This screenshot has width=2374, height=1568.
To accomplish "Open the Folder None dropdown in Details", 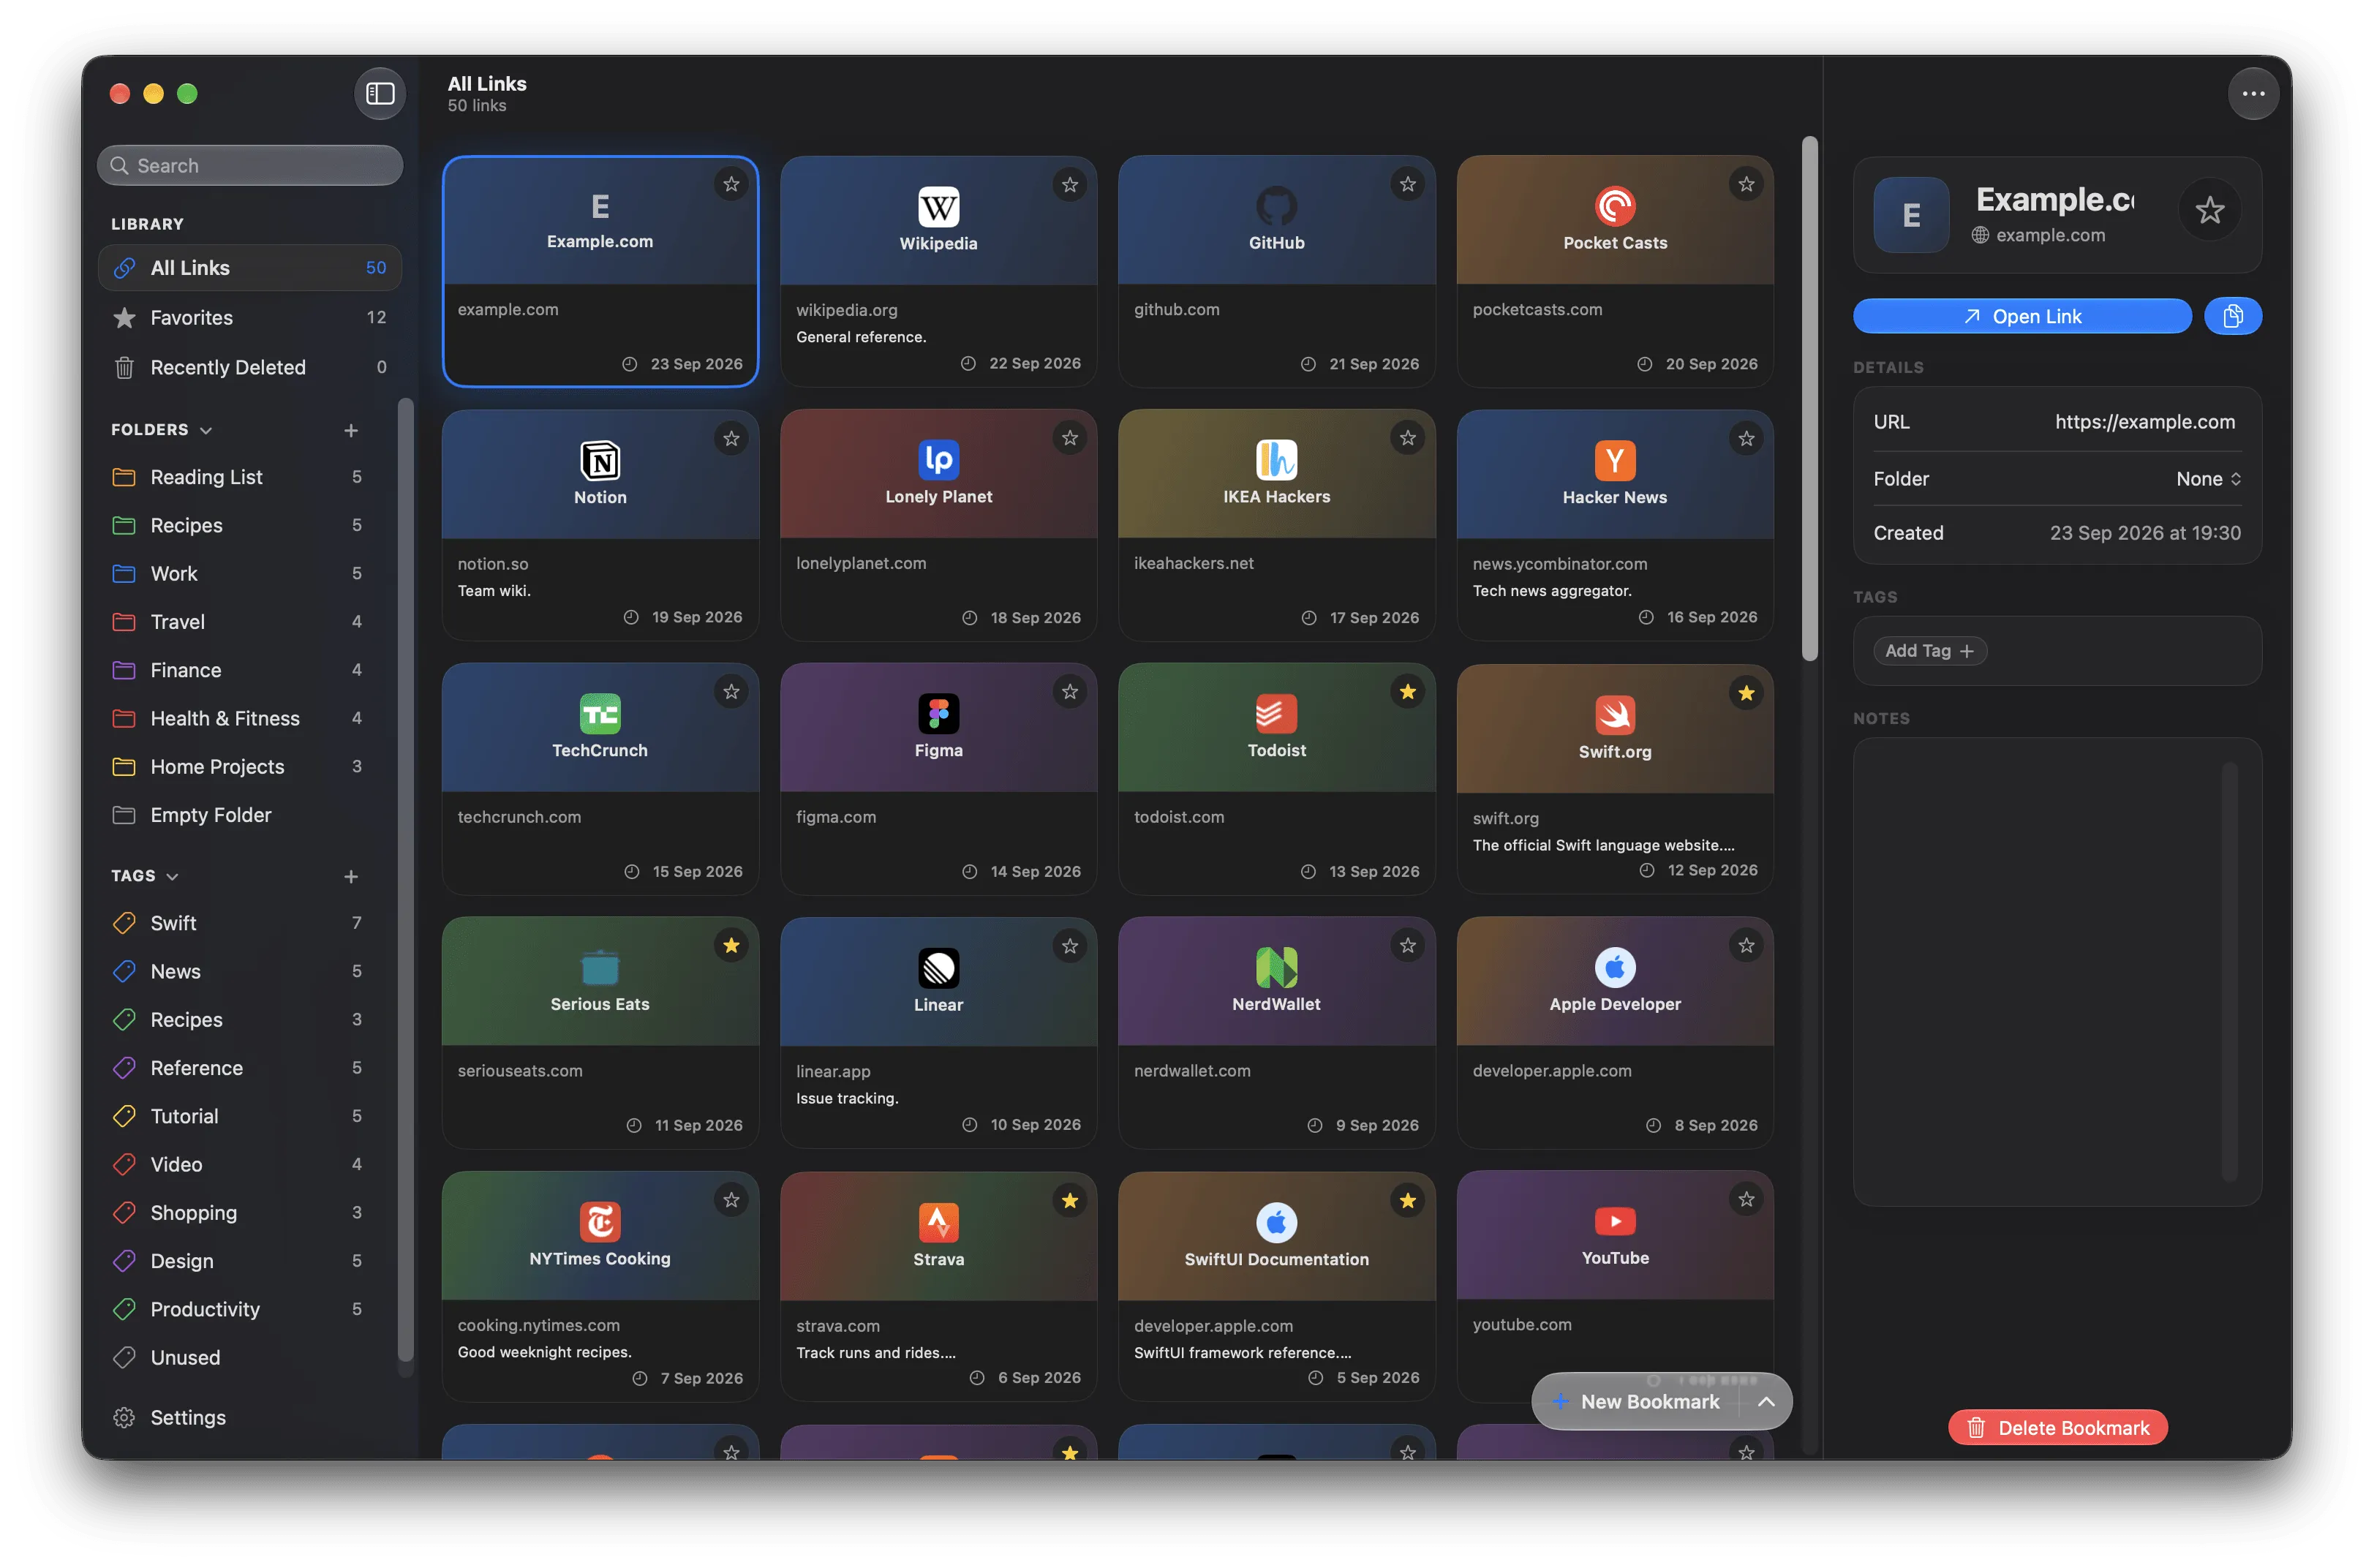I will click(x=2208, y=479).
